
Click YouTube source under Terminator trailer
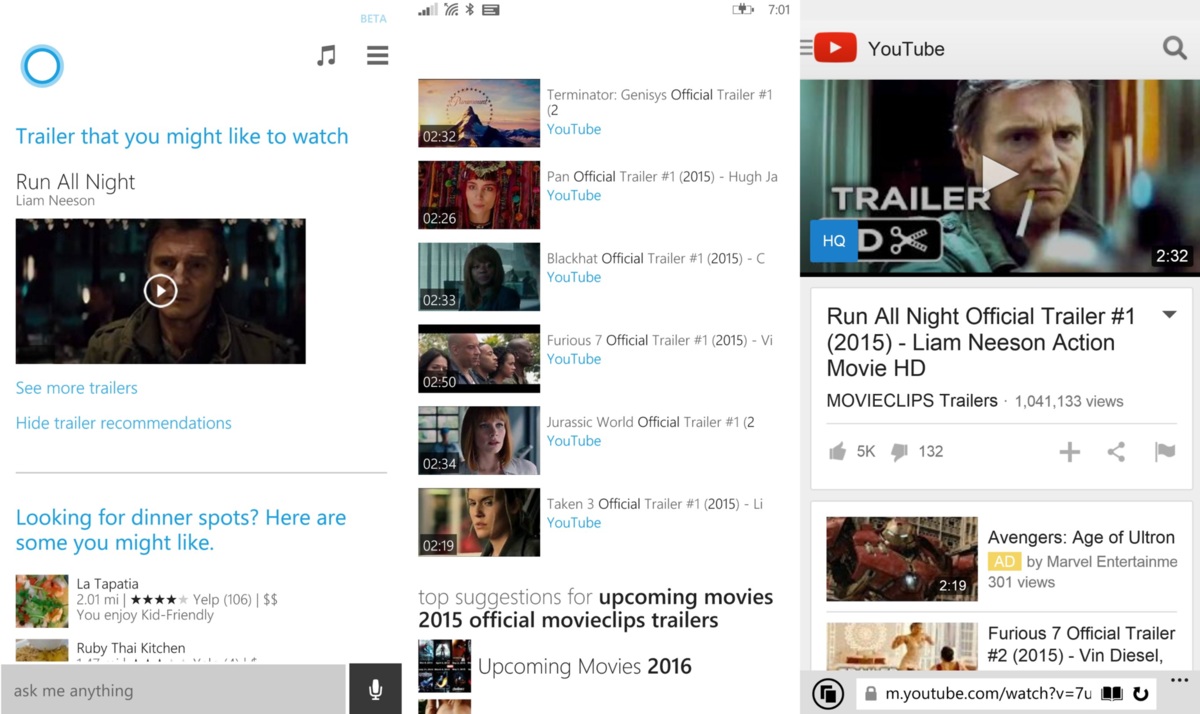tap(574, 129)
